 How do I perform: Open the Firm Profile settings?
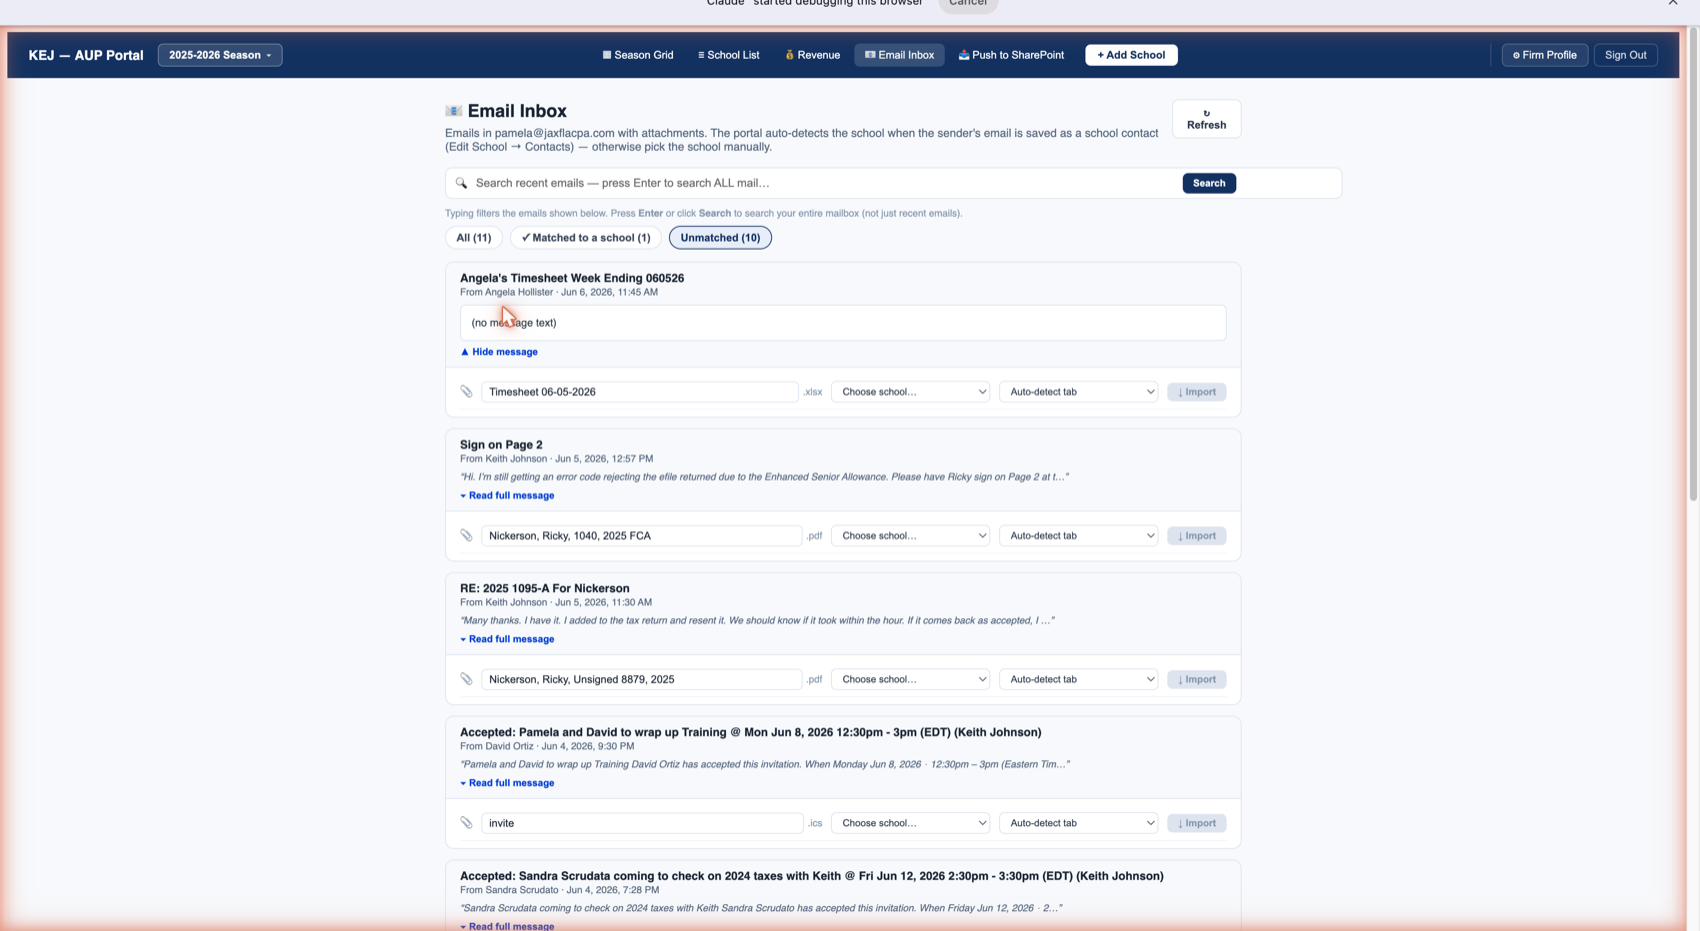click(x=1544, y=55)
